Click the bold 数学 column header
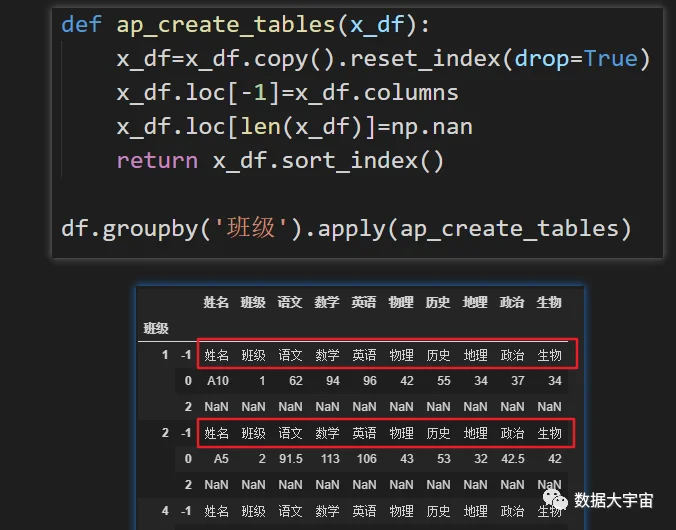676x530 pixels. pos(327,302)
